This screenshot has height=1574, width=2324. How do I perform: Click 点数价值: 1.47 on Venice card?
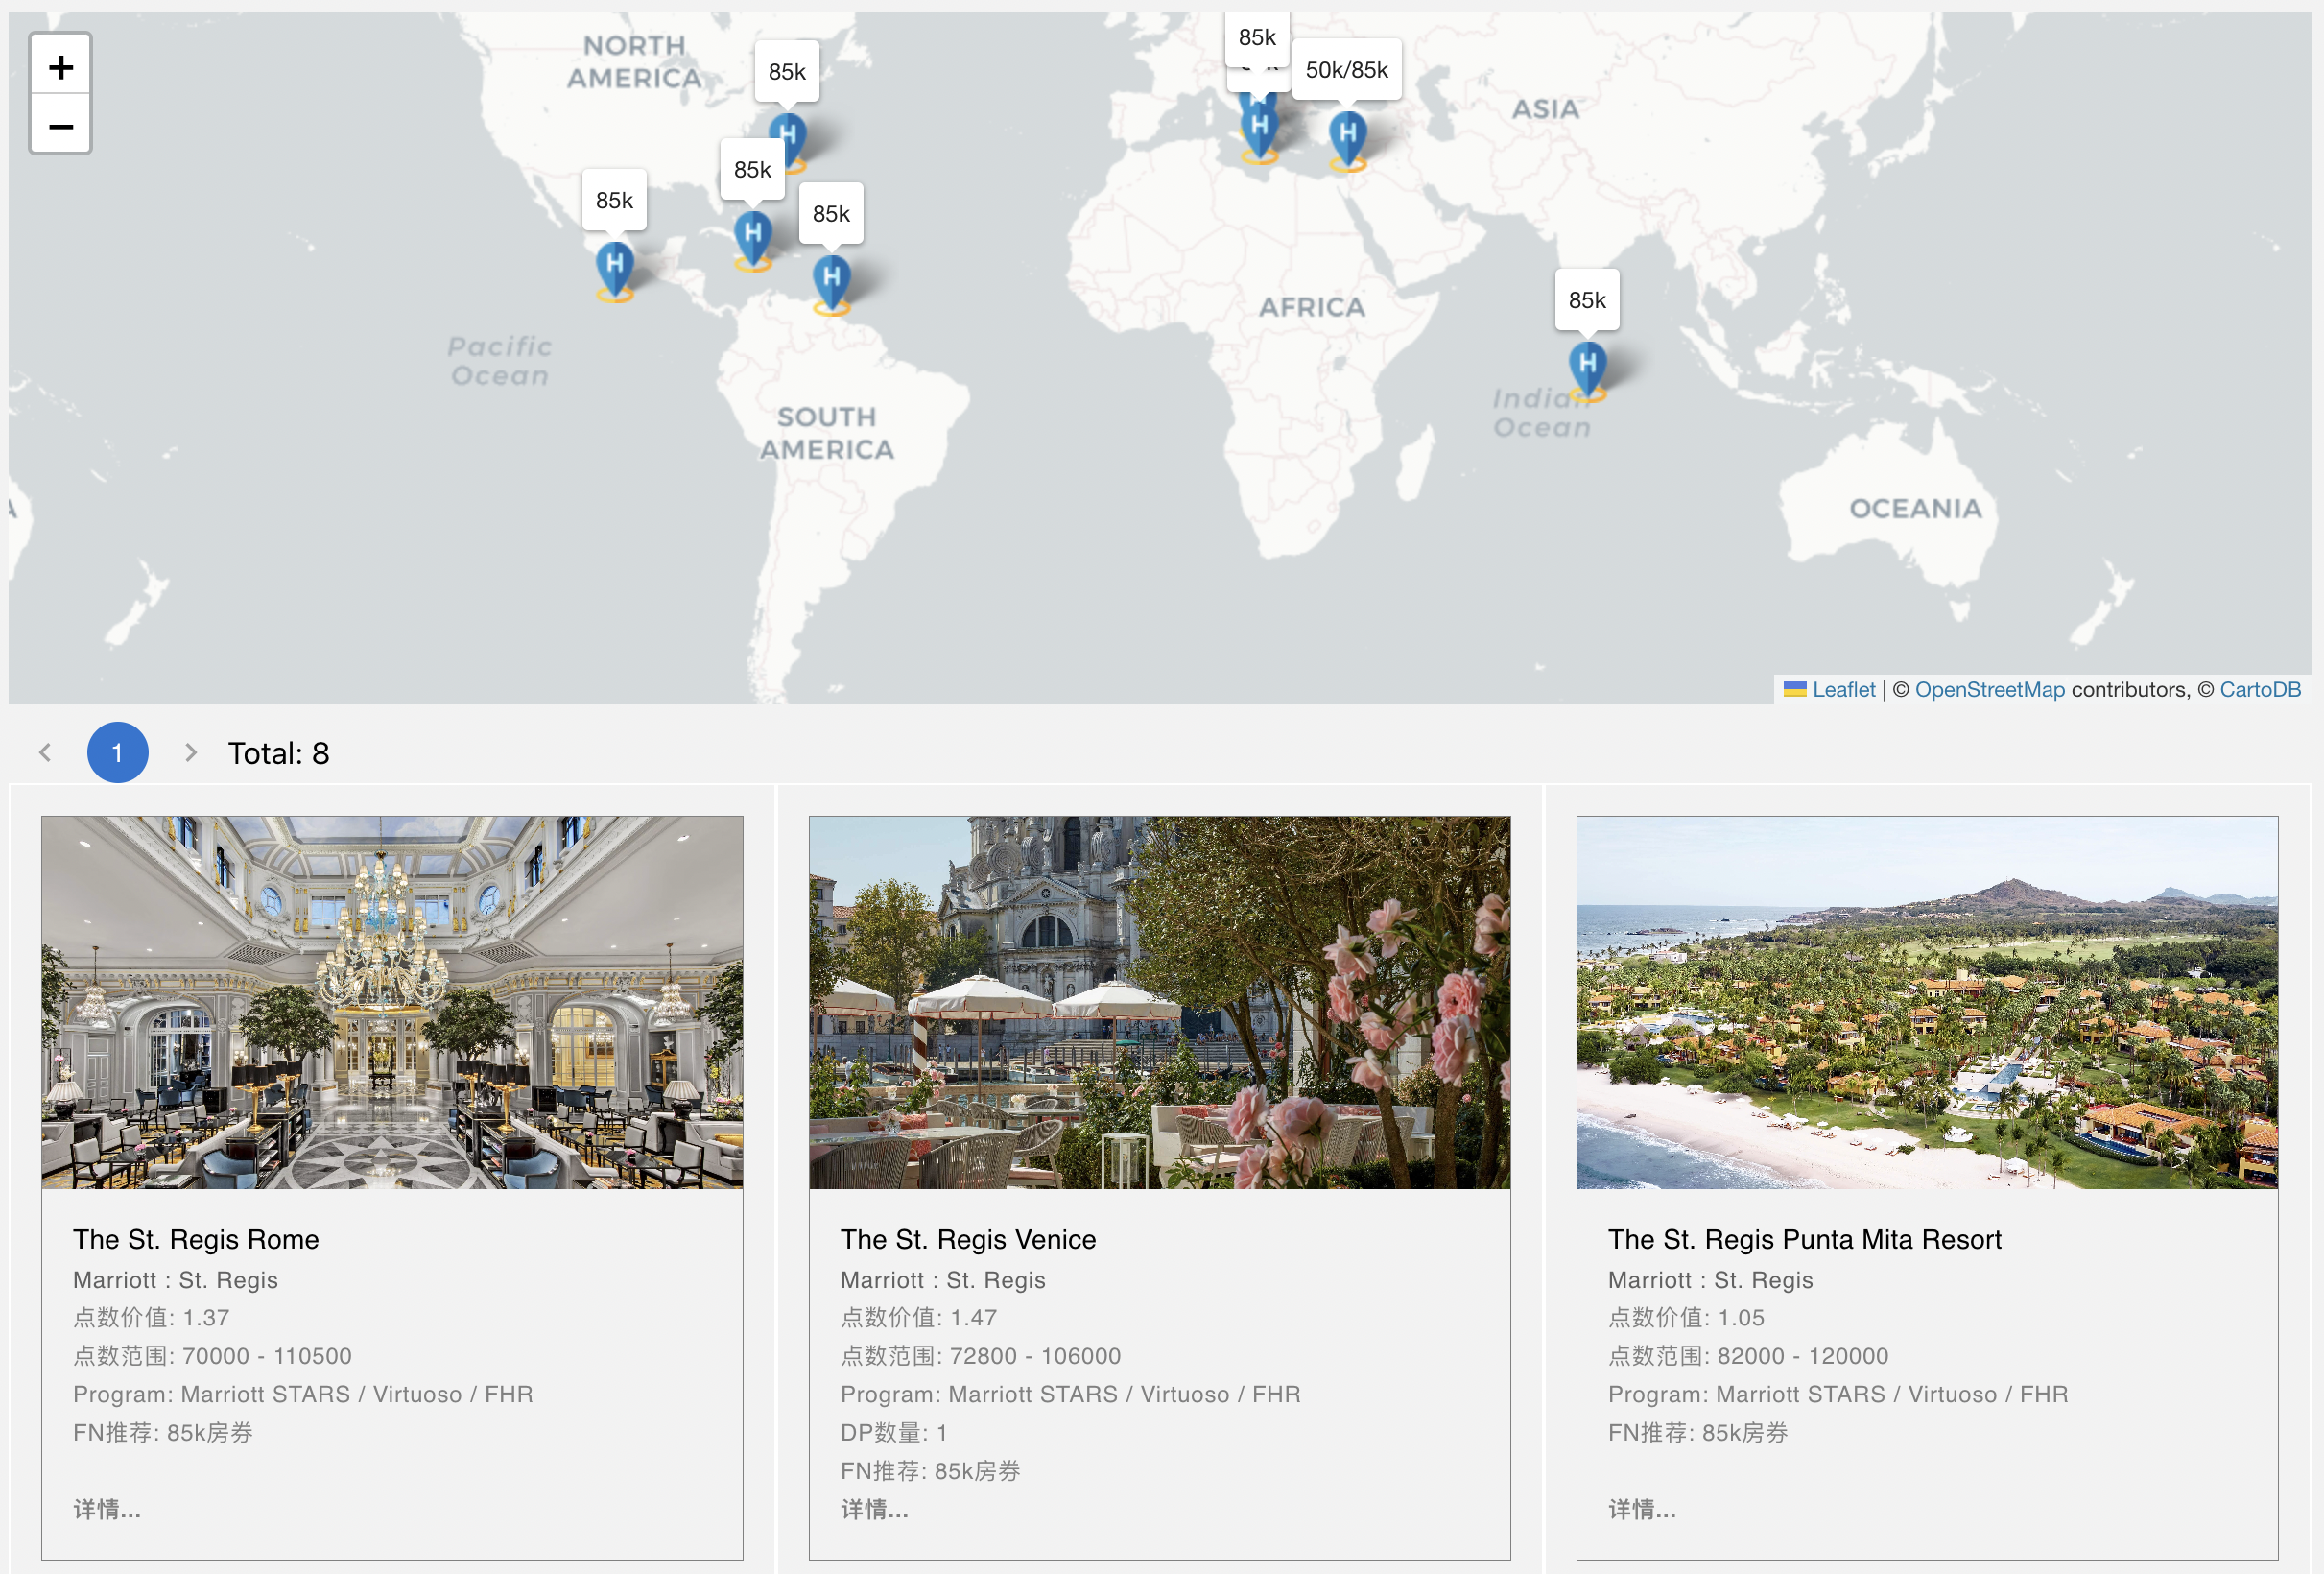coord(919,1317)
